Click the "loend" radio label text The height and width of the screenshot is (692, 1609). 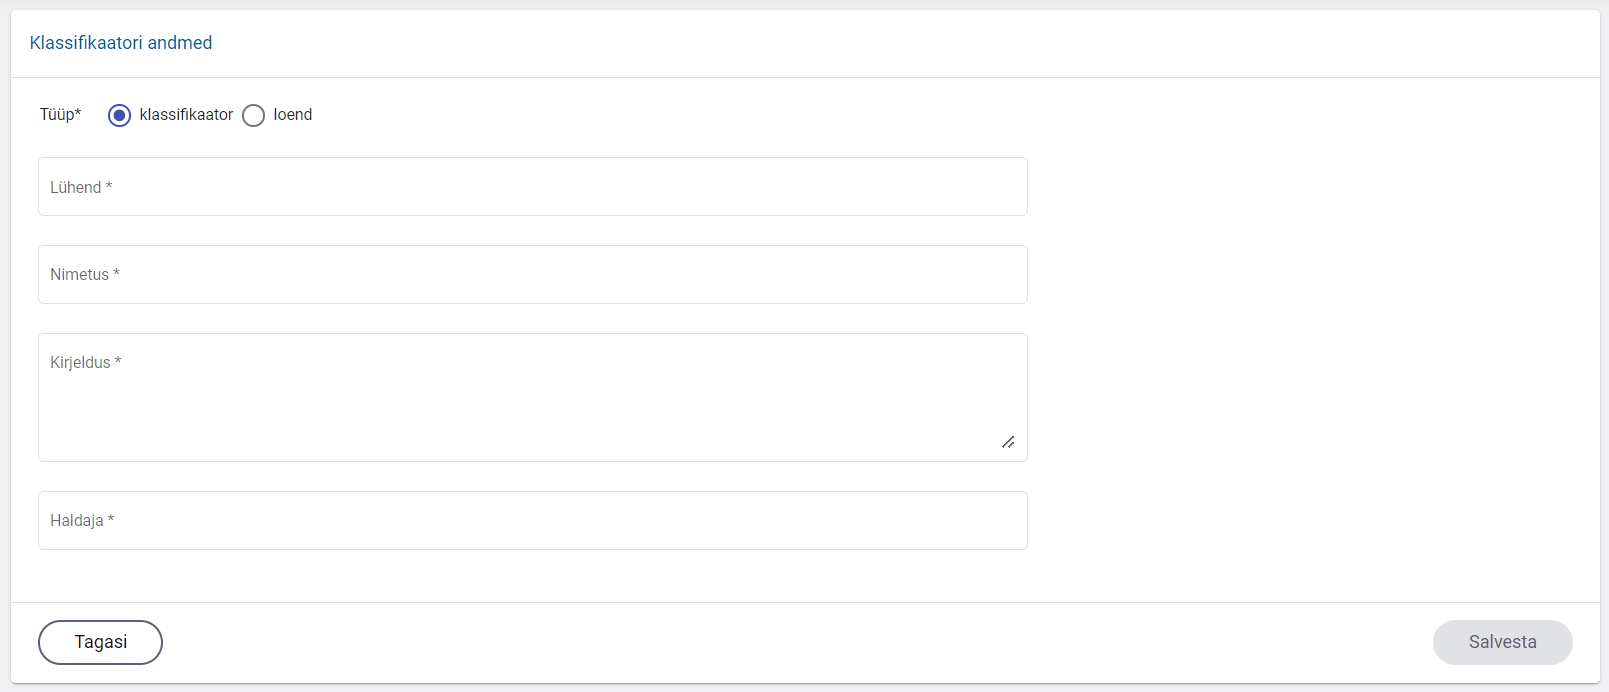tap(293, 115)
